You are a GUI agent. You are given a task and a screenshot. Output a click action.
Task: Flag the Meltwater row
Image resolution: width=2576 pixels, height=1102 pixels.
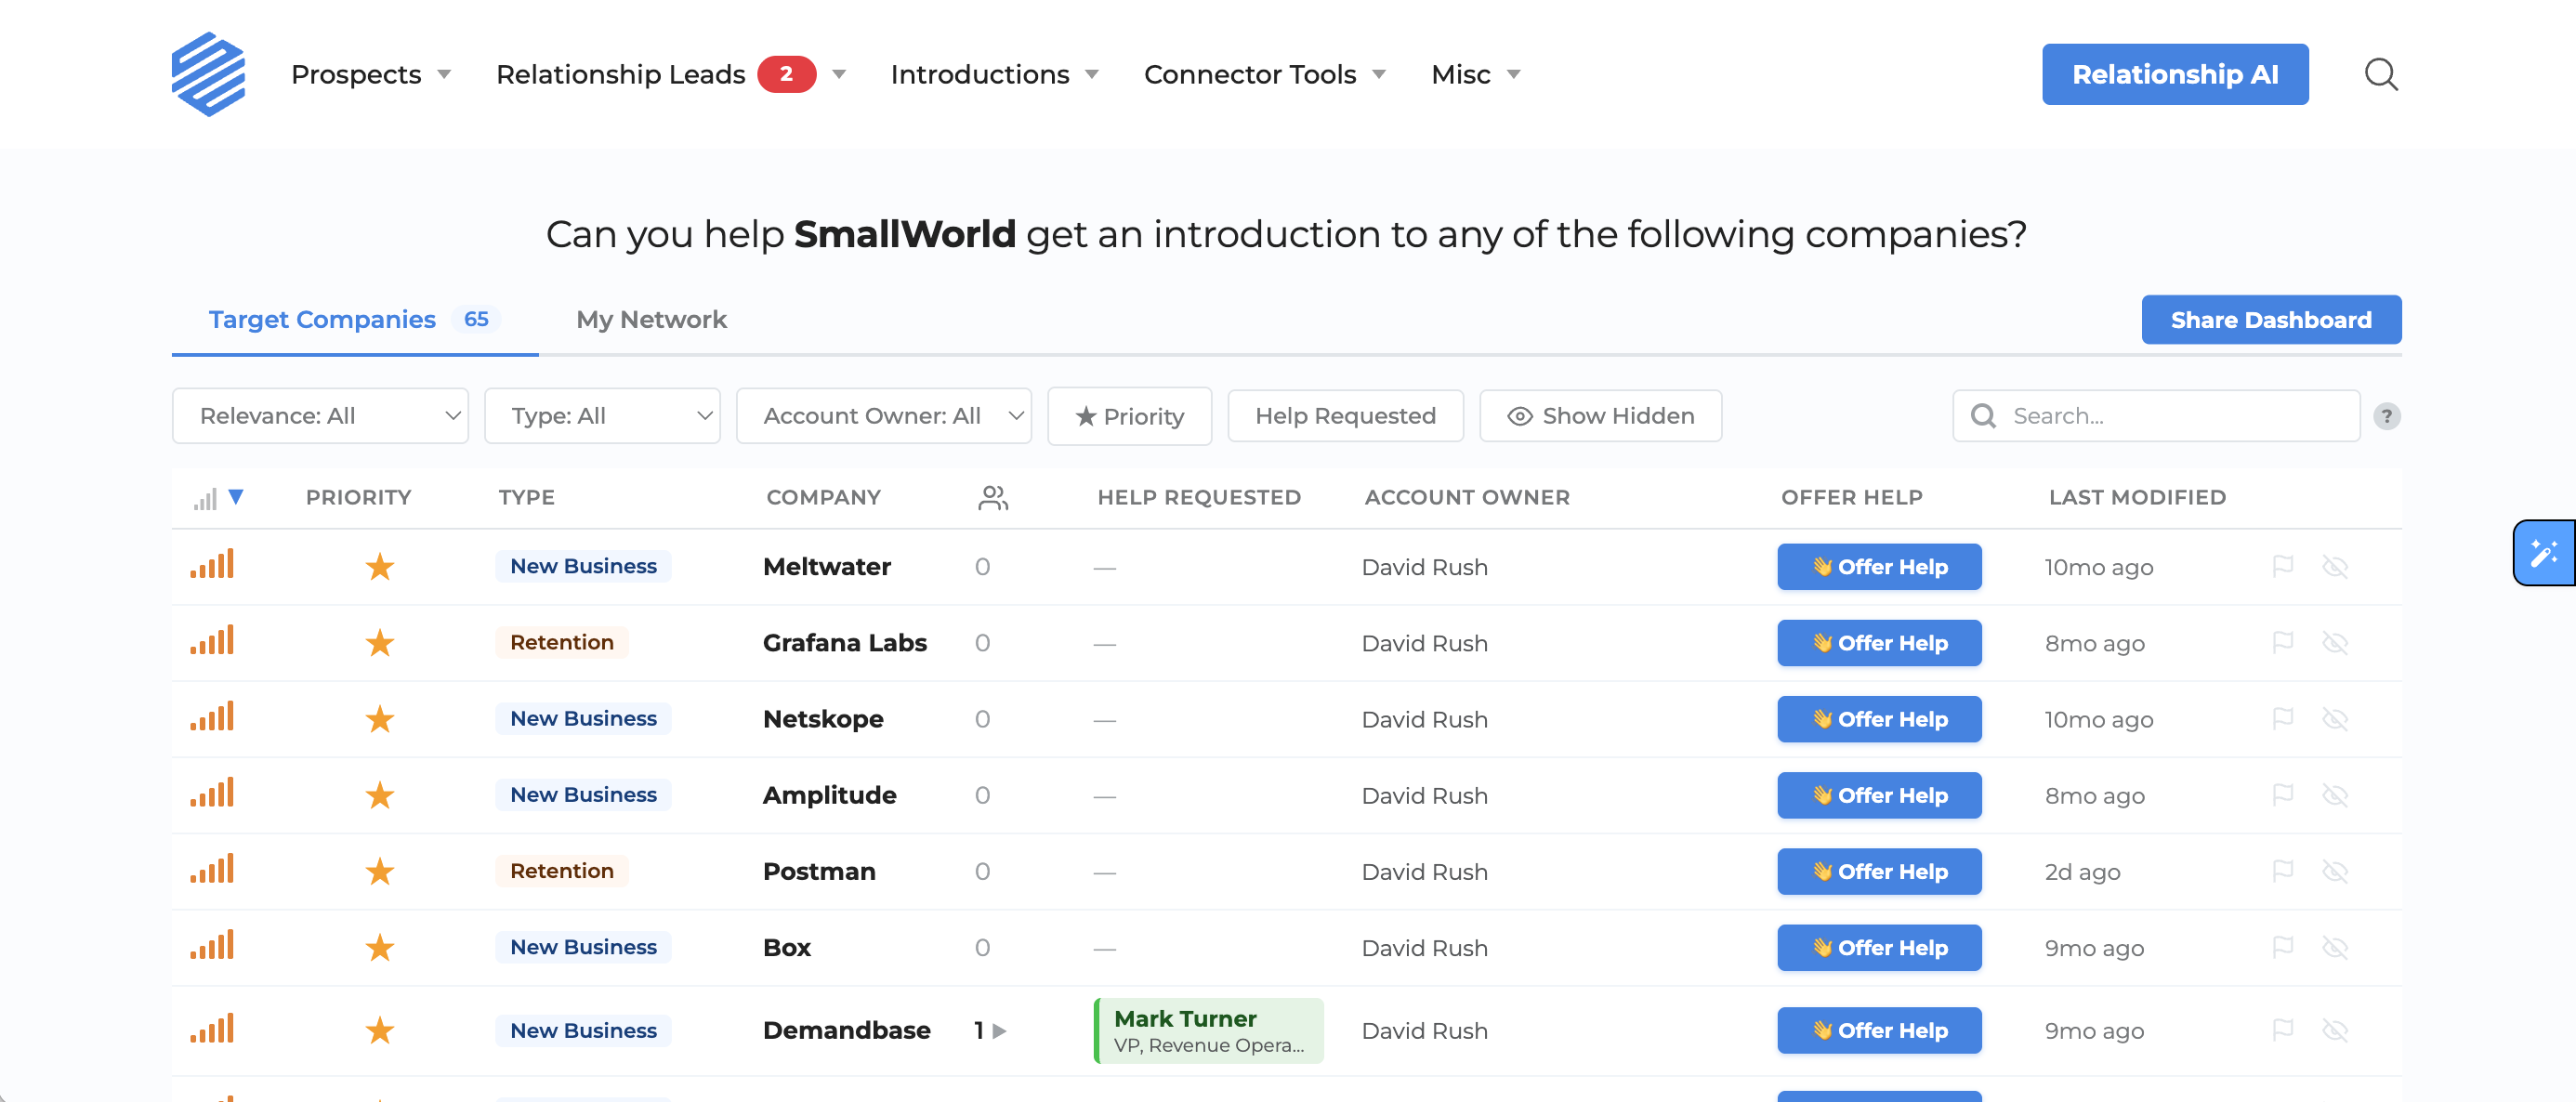click(2283, 566)
